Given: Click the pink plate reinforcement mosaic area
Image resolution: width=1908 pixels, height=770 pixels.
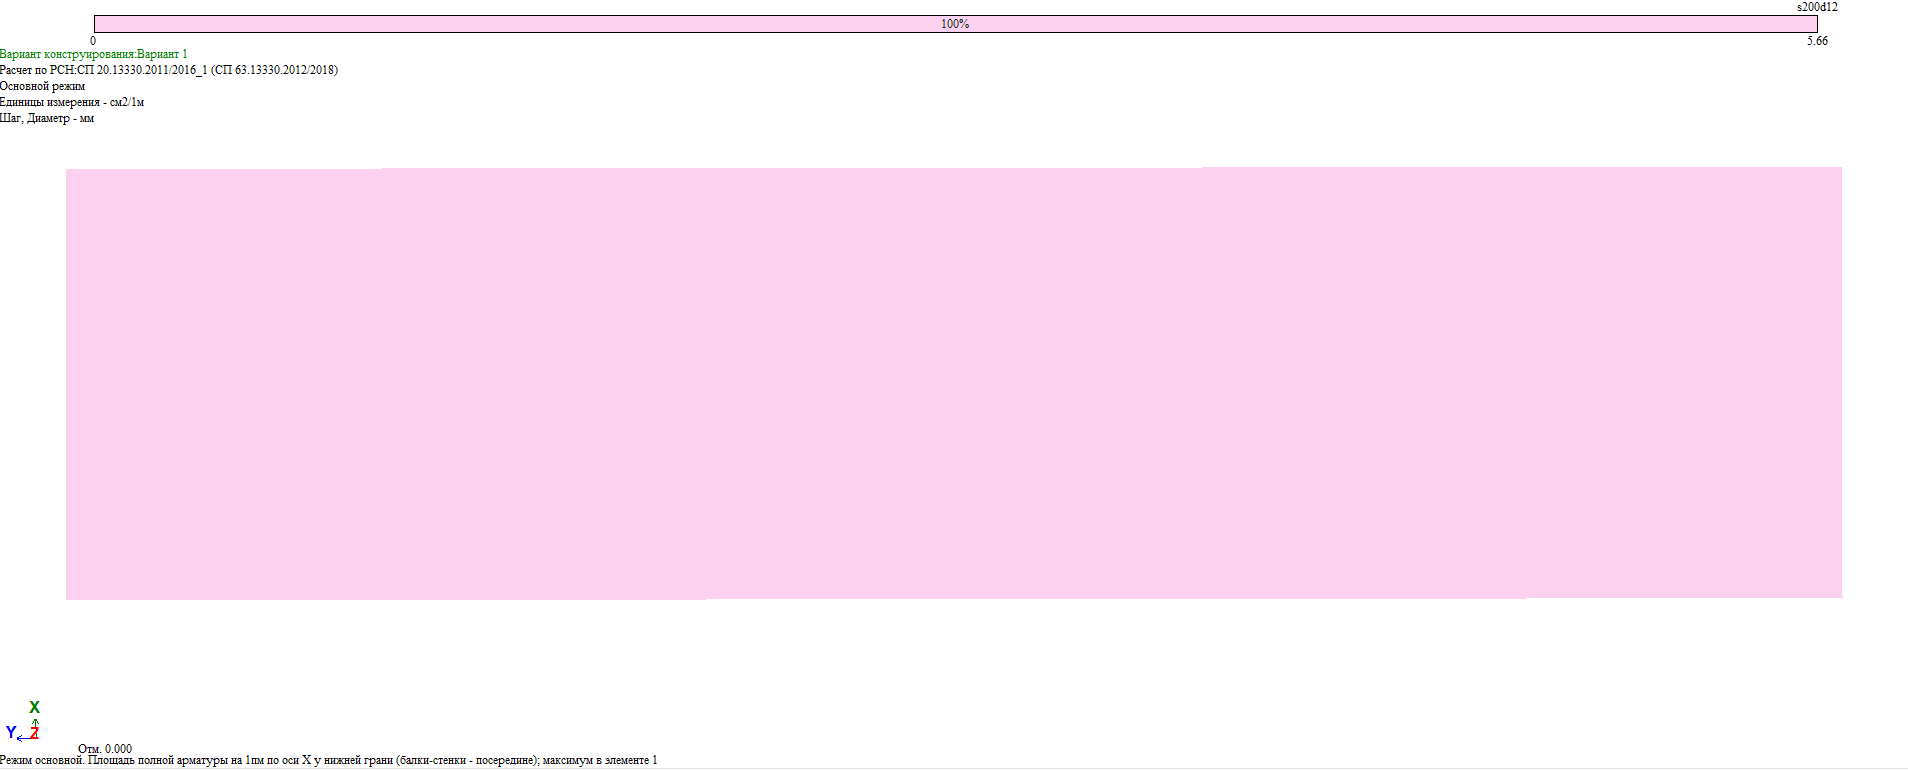Looking at the screenshot, I should 954,383.
